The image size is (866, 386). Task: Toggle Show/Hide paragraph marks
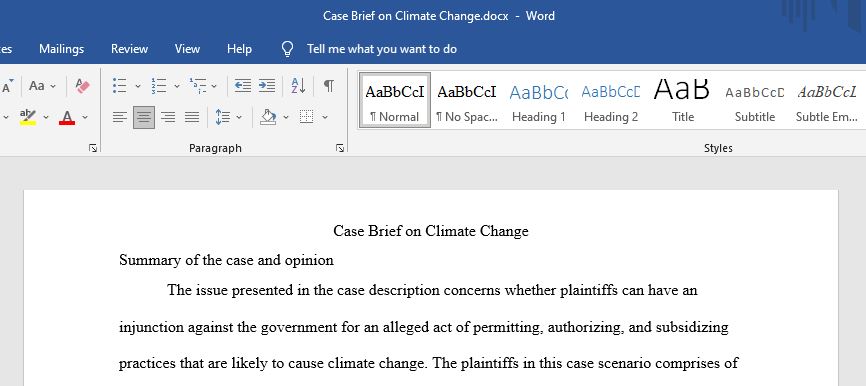tap(329, 86)
